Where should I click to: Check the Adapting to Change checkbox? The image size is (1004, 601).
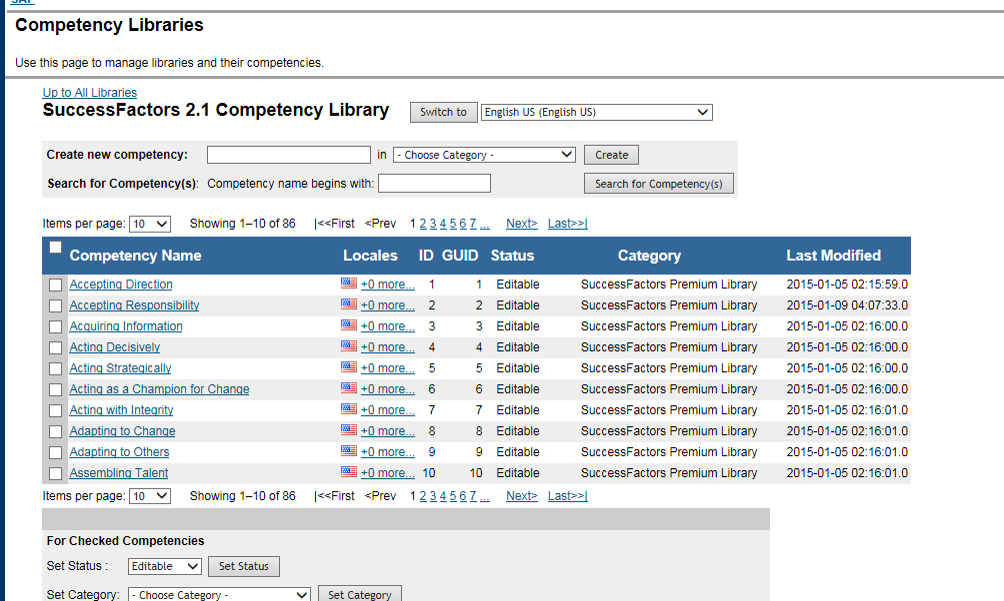pos(56,432)
